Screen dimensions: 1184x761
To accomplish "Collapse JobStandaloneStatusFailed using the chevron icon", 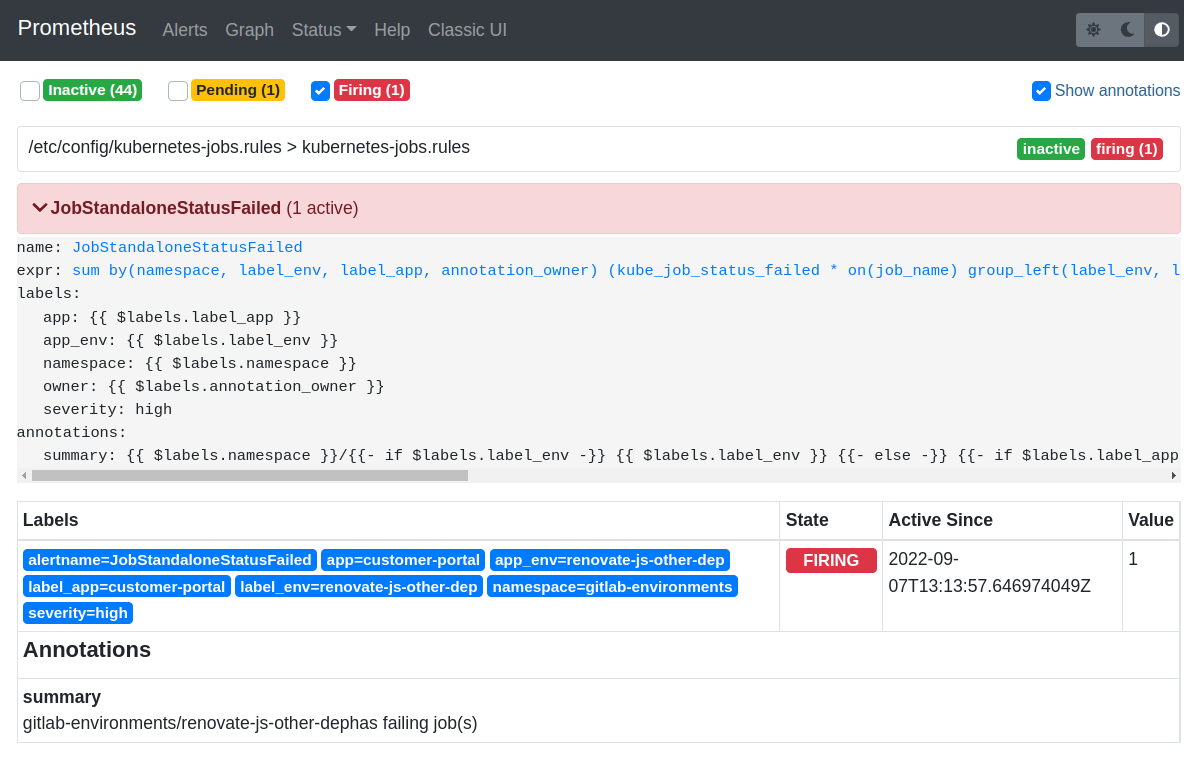I will click(x=40, y=208).
